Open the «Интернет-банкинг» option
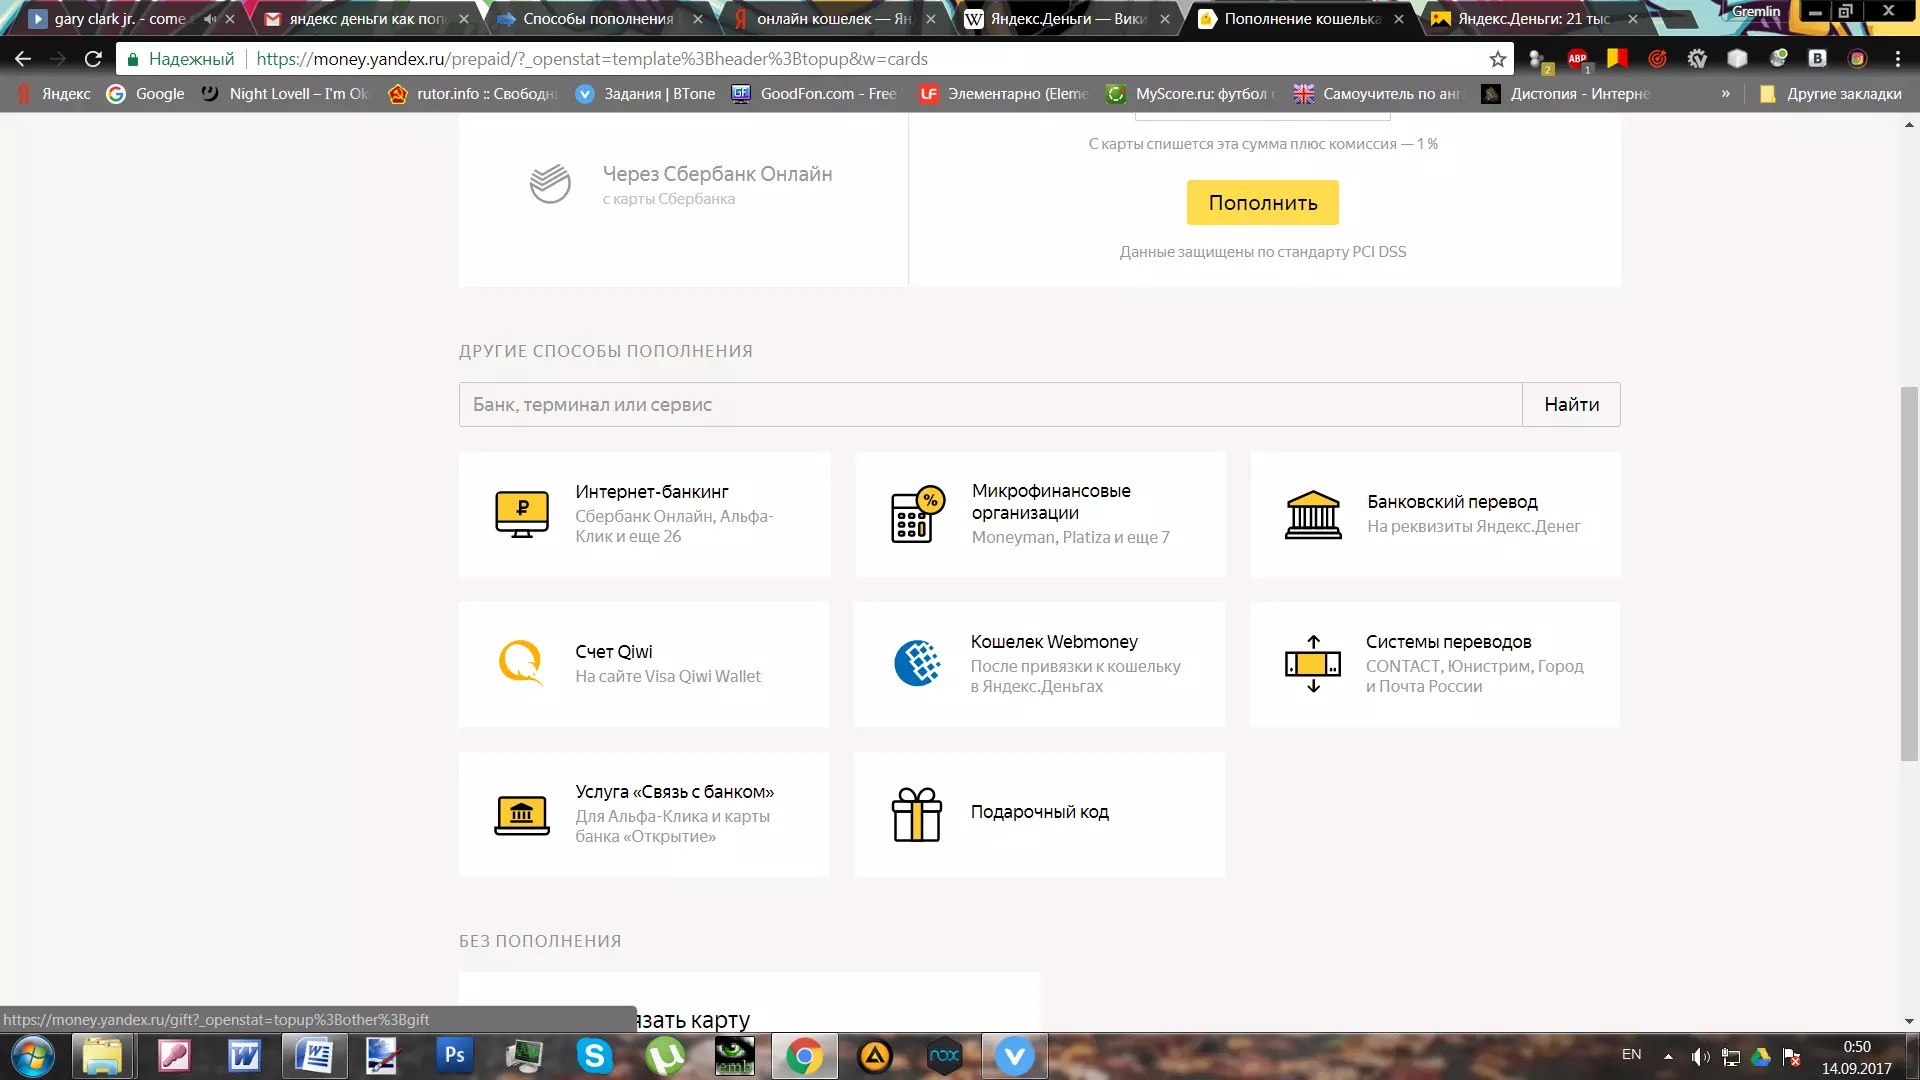The image size is (1920, 1080). click(644, 514)
